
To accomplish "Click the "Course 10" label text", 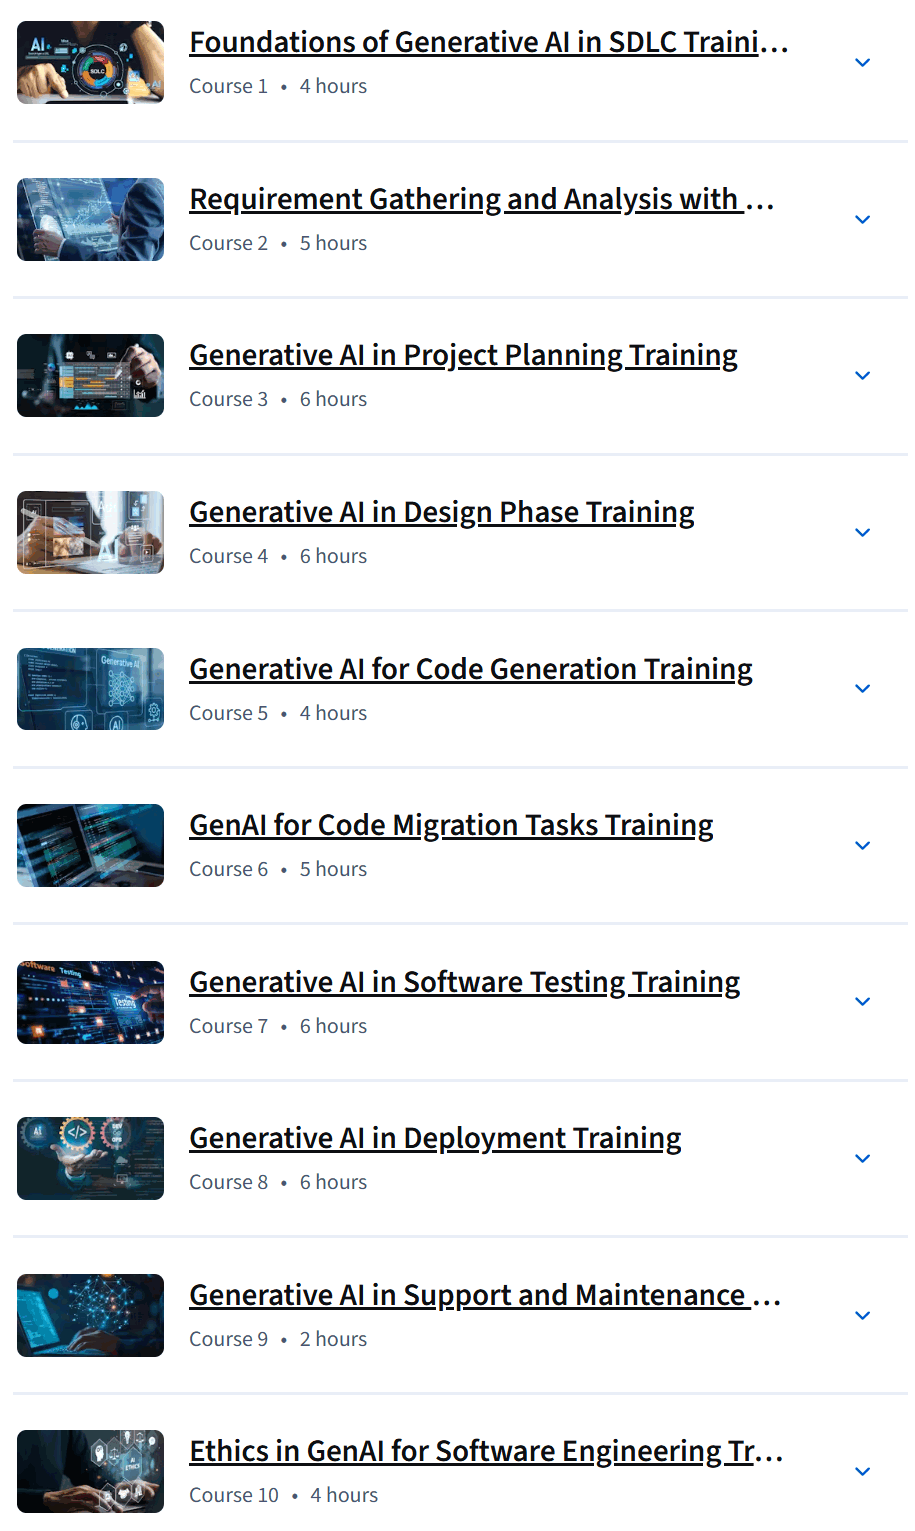I will coord(234,1496).
